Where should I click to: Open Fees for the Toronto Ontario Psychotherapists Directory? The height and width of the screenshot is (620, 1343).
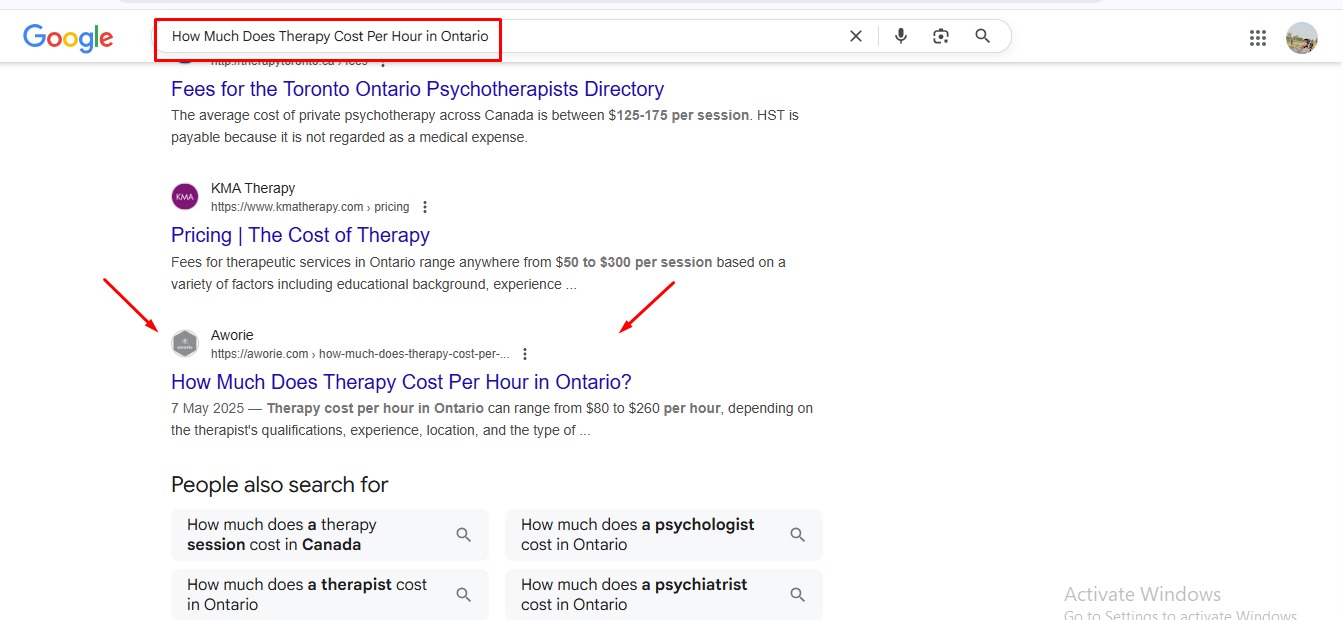click(x=417, y=89)
